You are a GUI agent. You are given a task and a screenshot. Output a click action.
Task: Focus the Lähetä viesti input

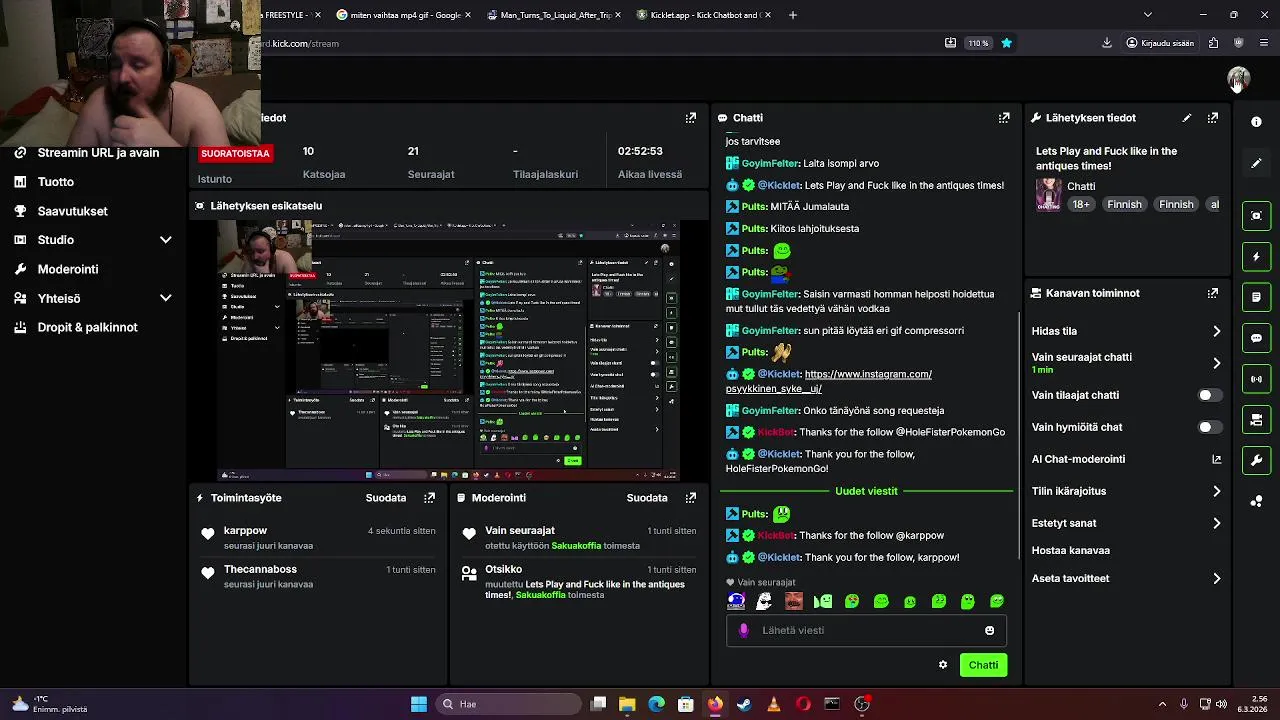pos(866,631)
